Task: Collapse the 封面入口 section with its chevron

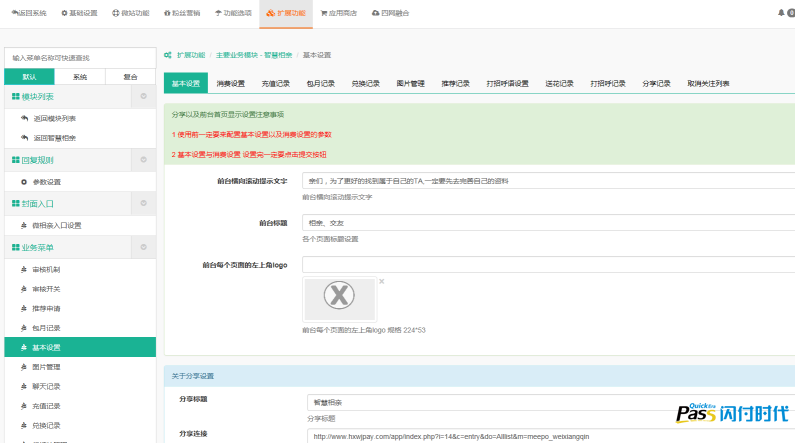Action: [143, 203]
